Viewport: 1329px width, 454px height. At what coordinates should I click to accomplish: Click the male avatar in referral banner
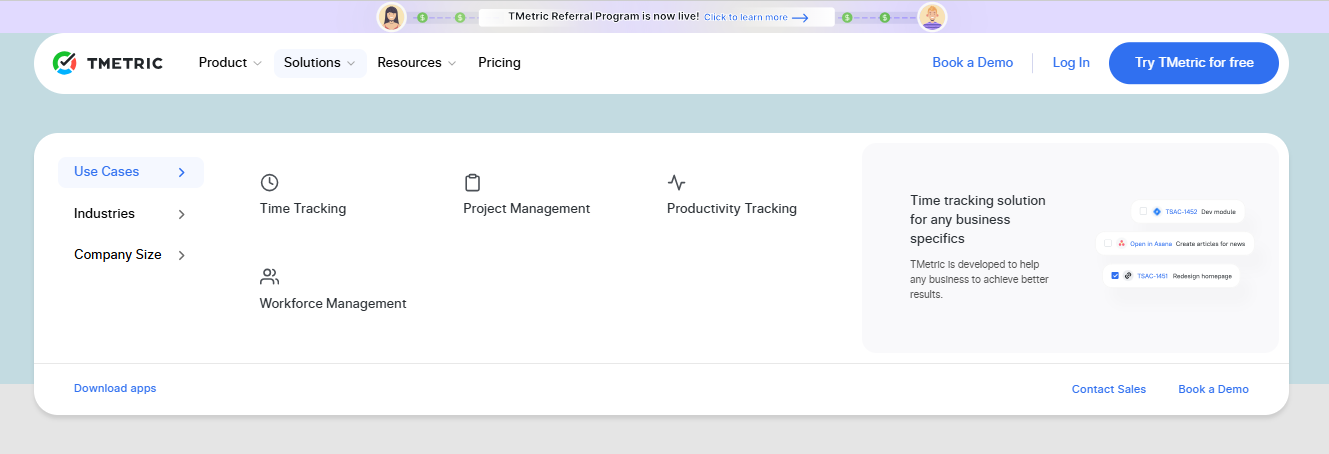tap(933, 17)
